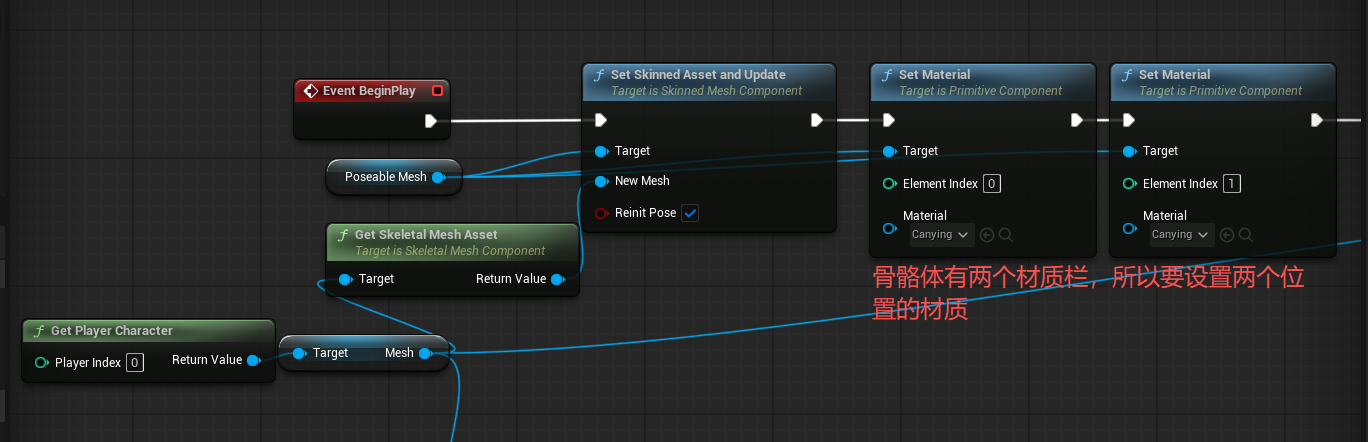Click the browse magnifier on the Element Index 0 node

tap(1006, 235)
